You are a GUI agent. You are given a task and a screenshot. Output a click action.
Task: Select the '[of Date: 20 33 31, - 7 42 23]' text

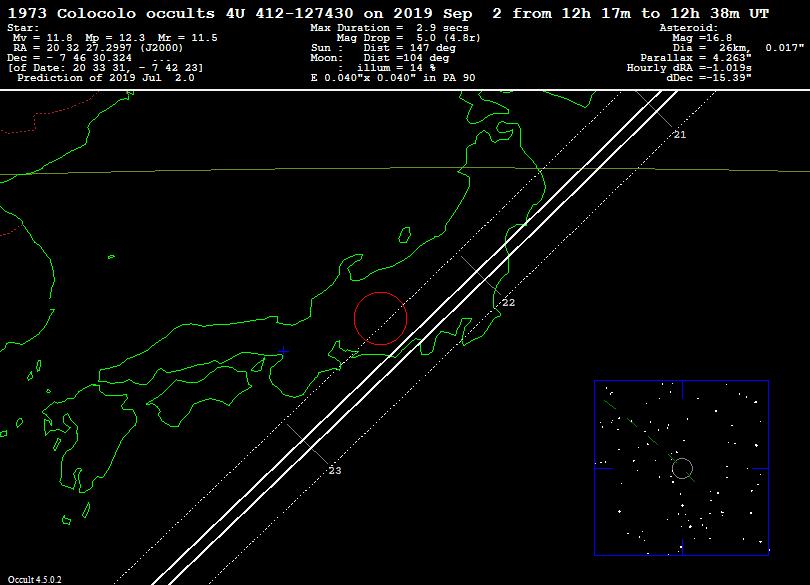coord(105,68)
